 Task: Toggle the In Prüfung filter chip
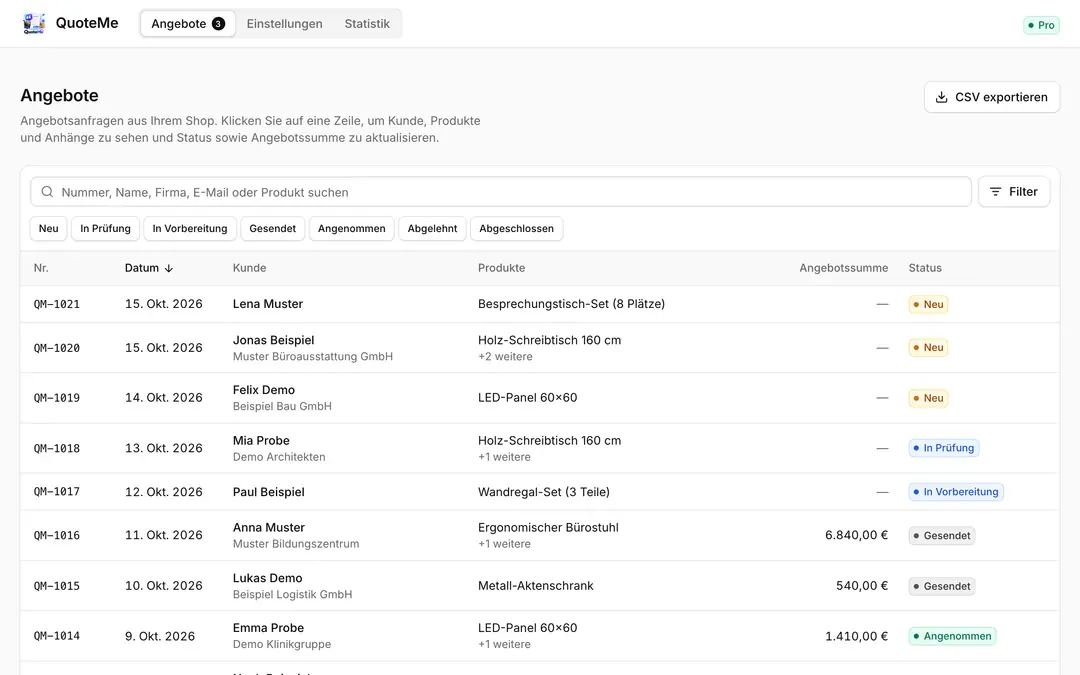click(x=105, y=229)
